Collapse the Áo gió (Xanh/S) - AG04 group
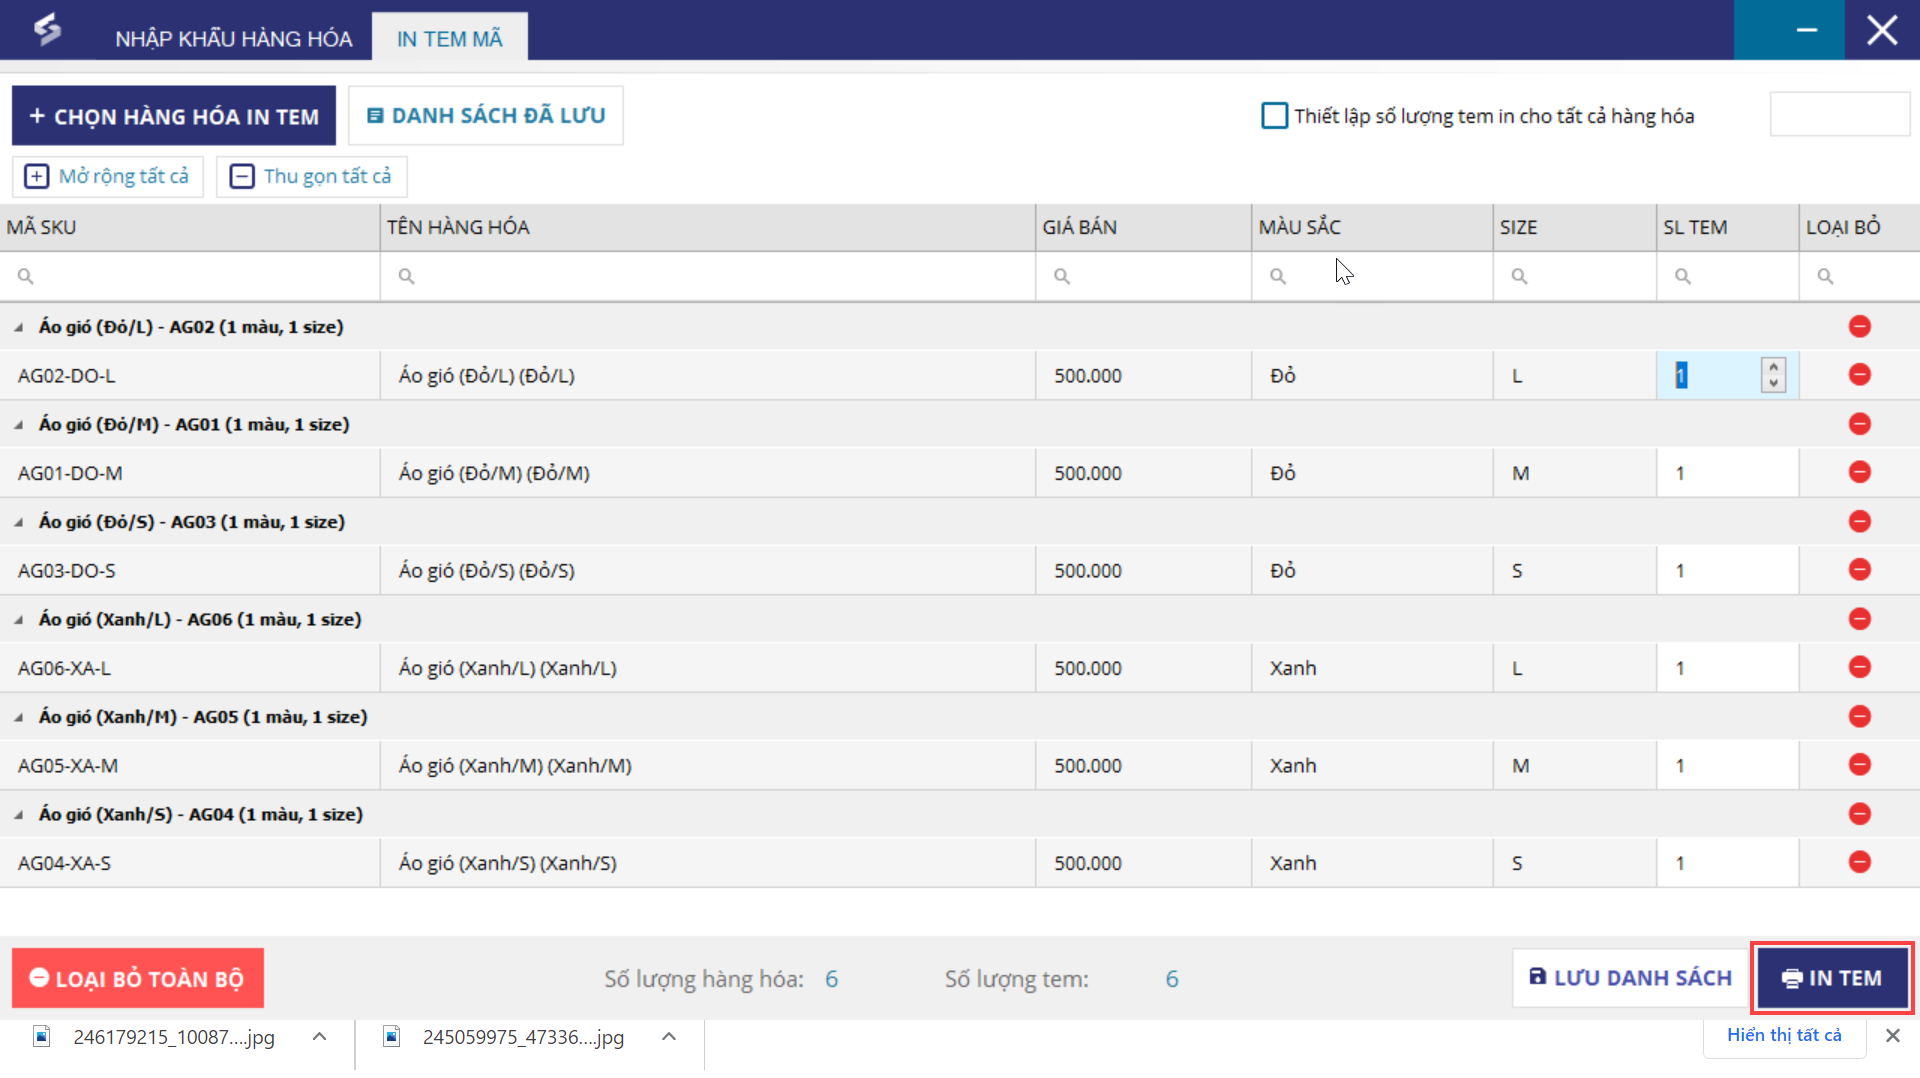The width and height of the screenshot is (1920, 1078). [19, 815]
